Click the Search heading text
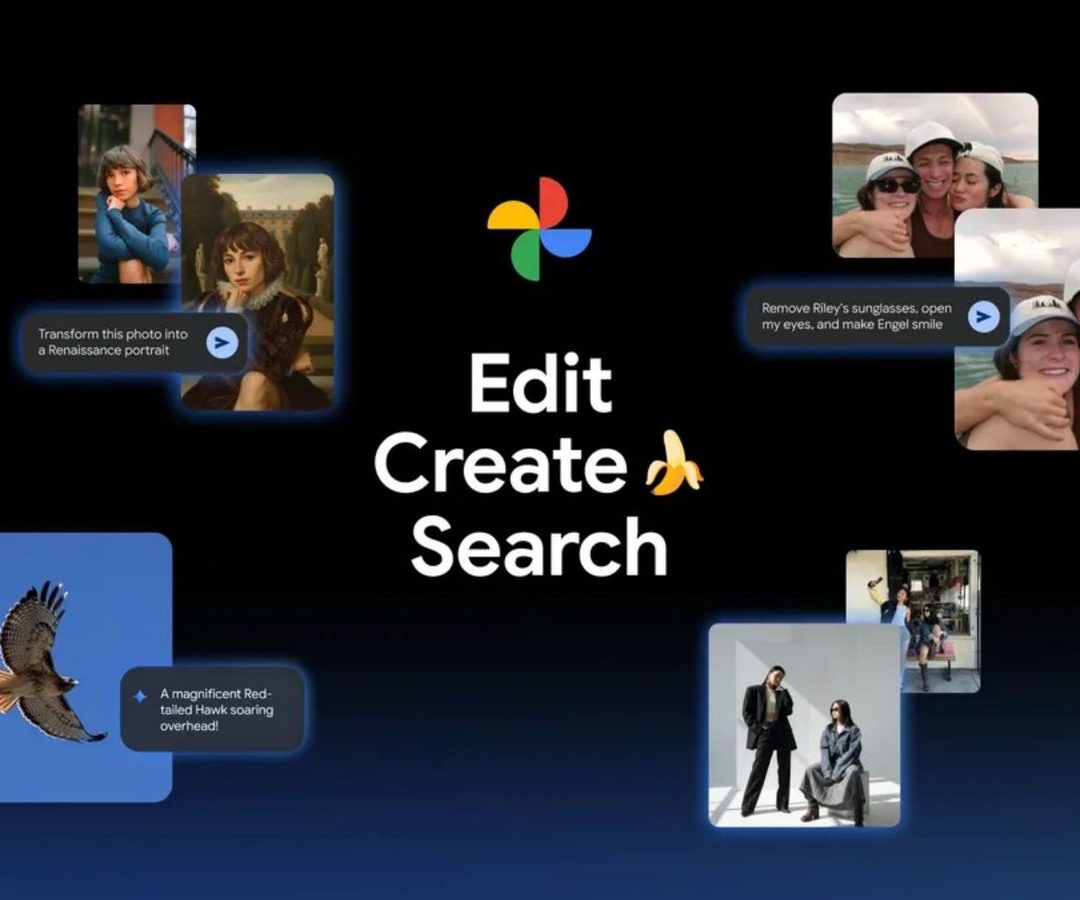 pyautogui.click(x=539, y=548)
